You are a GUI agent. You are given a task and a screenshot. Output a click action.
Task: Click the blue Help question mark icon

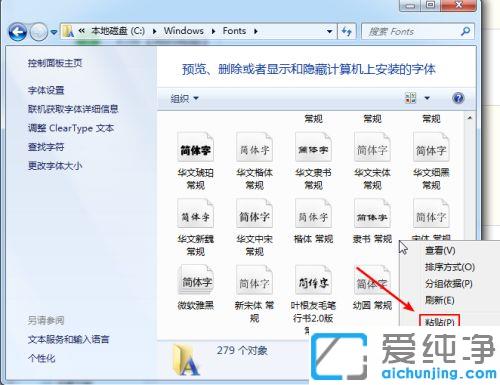[x=458, y=98]
